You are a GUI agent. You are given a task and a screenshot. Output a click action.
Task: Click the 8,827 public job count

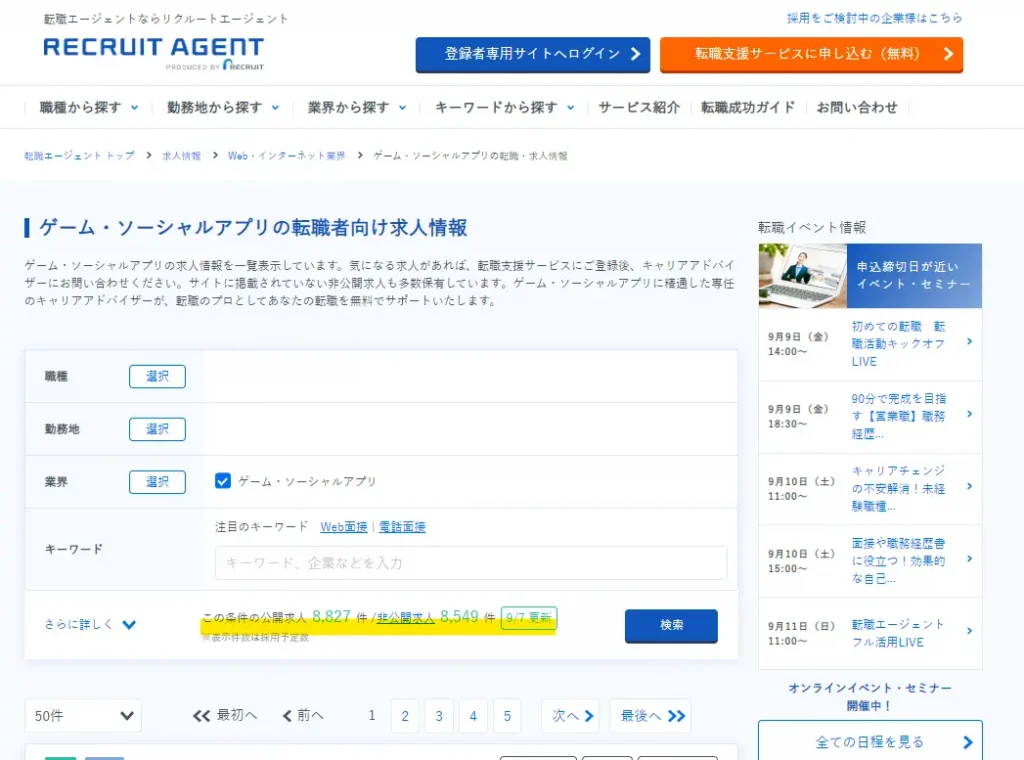point(331,616)
